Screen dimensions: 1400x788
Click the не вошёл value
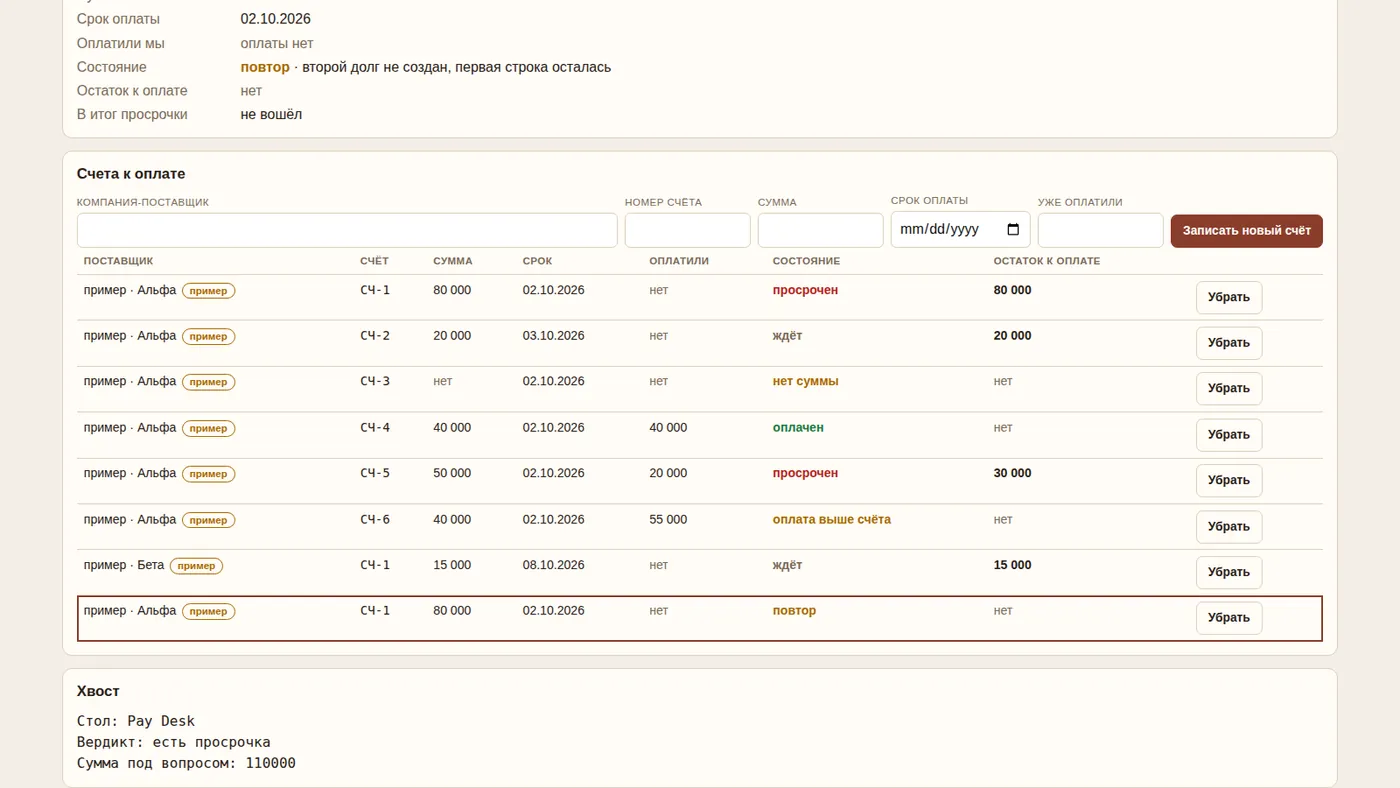[271, 114]
